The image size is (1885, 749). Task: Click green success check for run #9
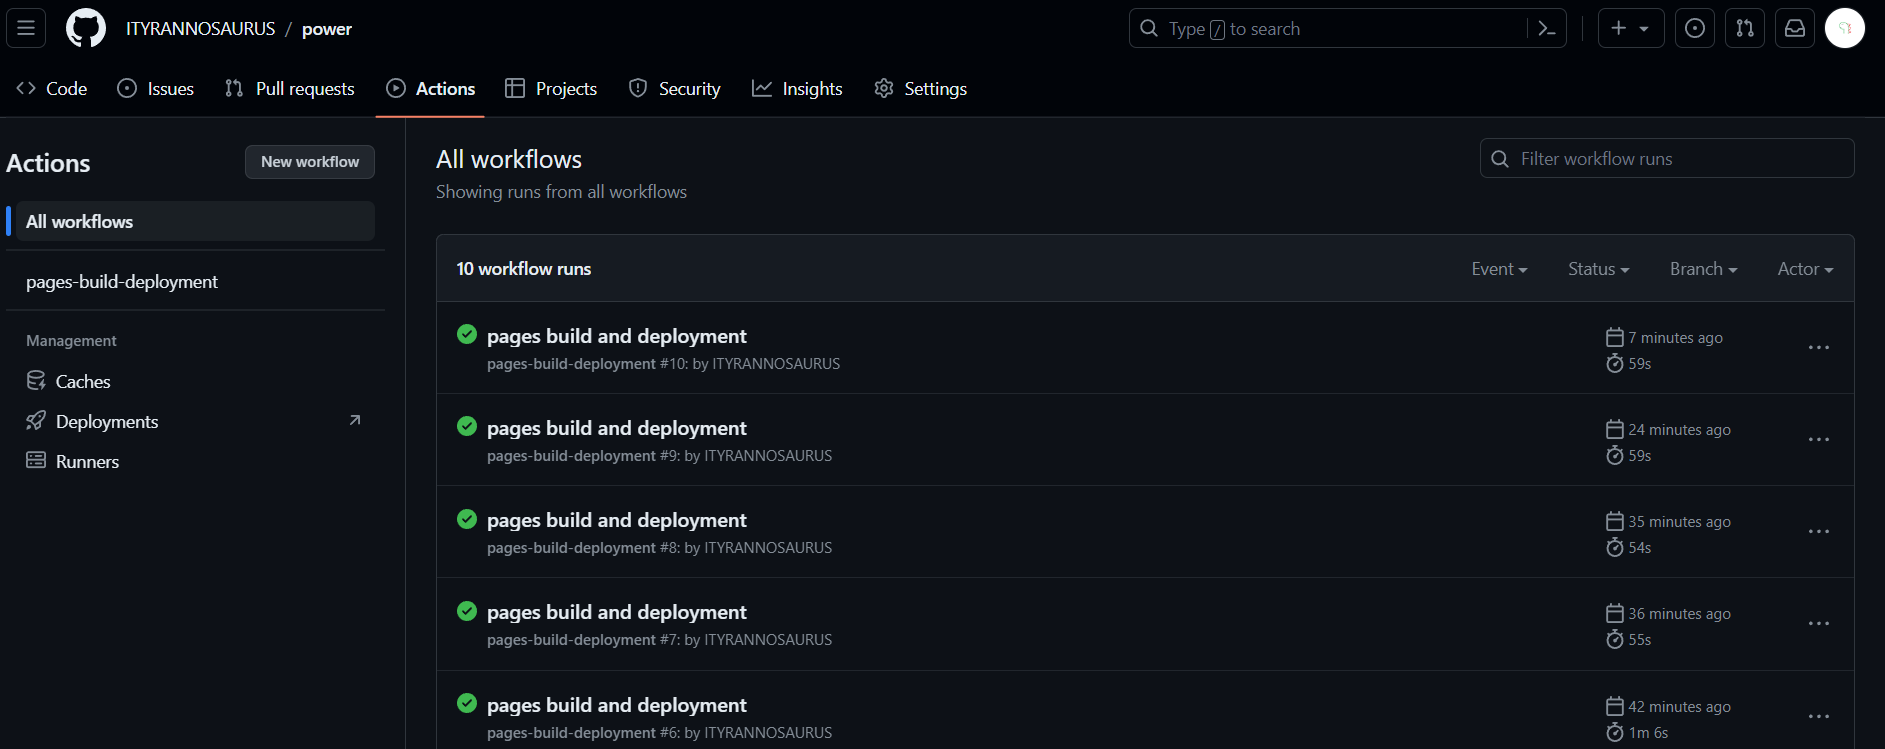click(x=467, y=426)
